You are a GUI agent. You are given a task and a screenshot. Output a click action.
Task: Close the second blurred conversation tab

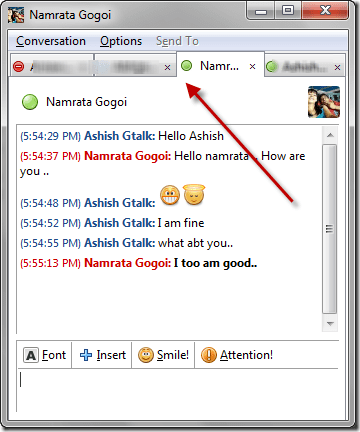tap(167, 68)
